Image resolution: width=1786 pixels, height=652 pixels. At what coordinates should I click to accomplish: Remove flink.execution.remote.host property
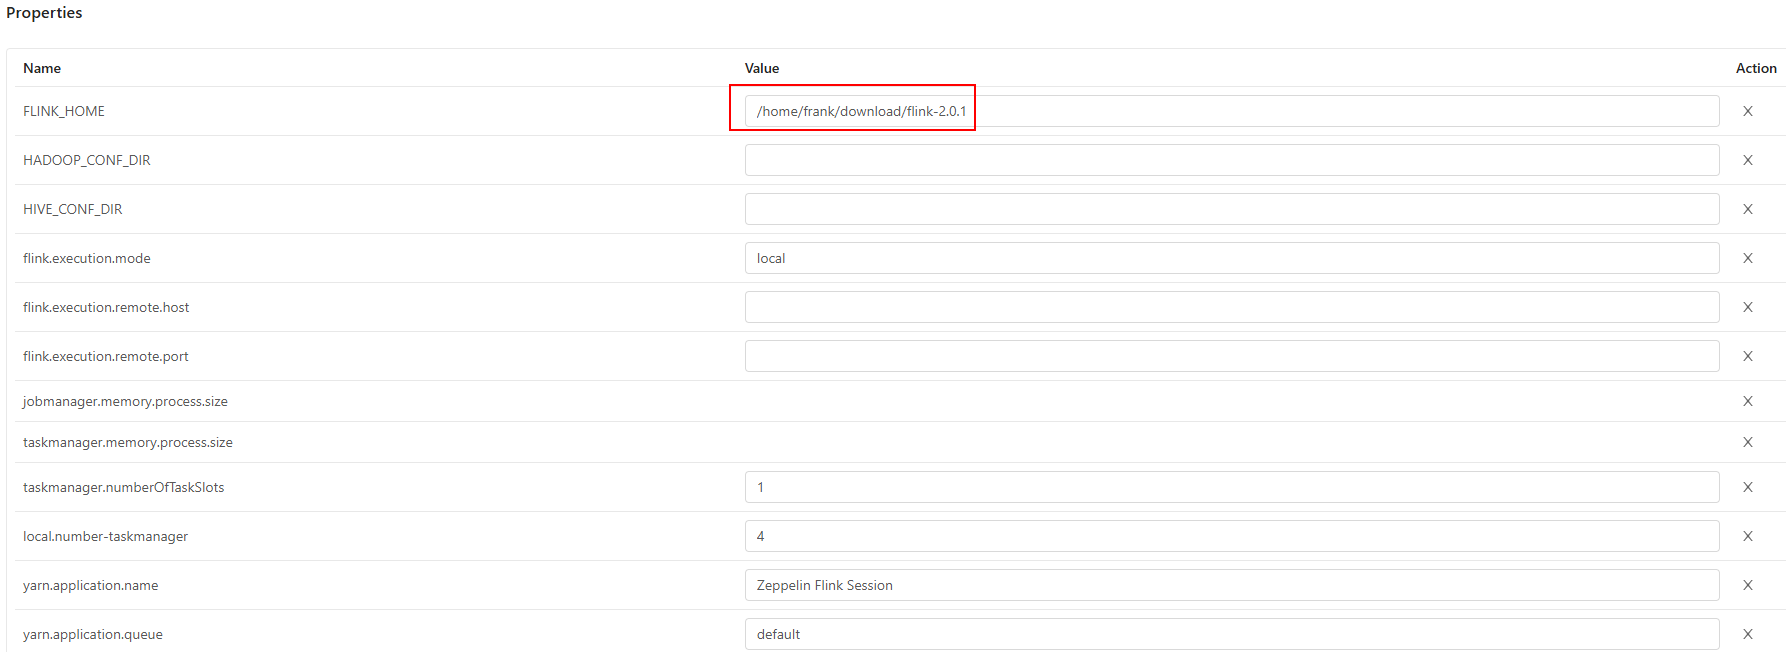click(x=1748, y=307)
